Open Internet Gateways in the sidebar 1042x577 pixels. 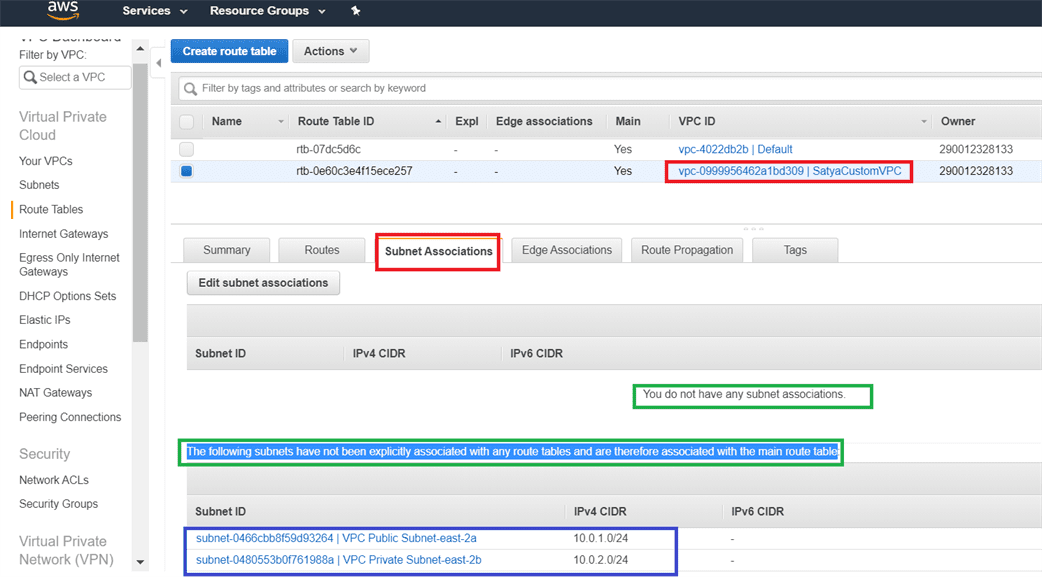[63, 234]
